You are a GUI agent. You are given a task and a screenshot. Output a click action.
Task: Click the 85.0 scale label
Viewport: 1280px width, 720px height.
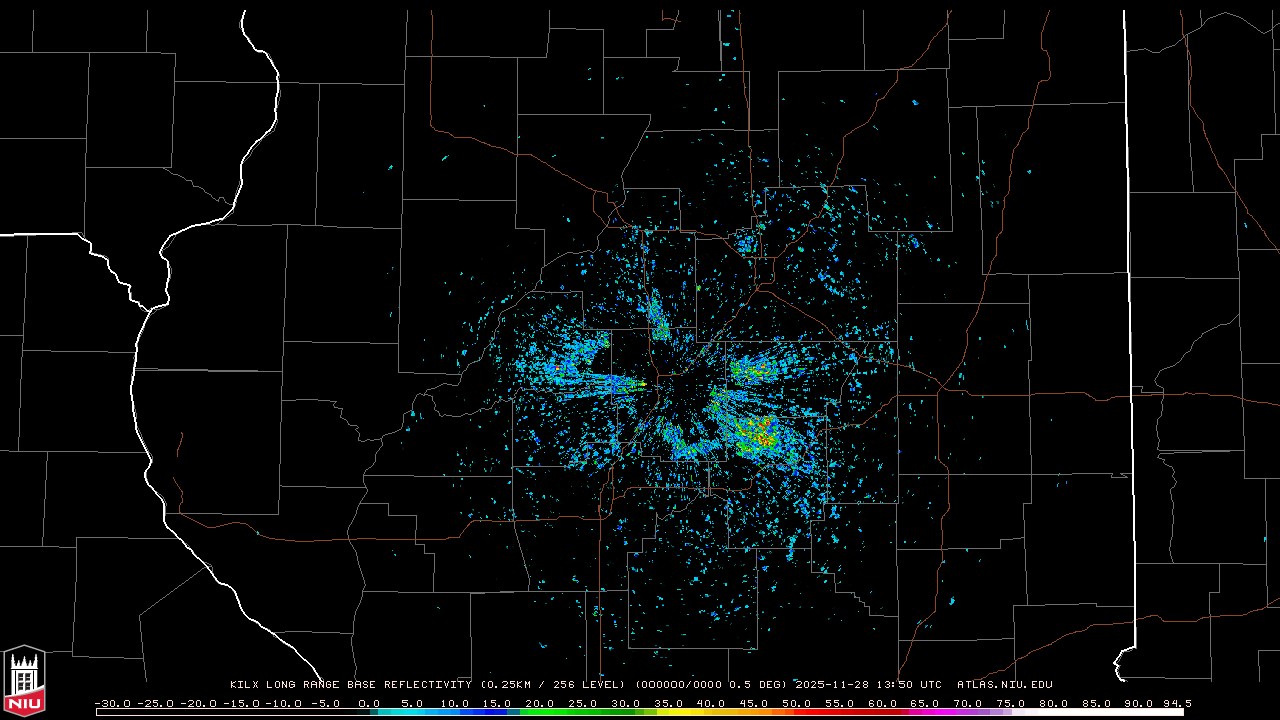tap(1096, 703)
